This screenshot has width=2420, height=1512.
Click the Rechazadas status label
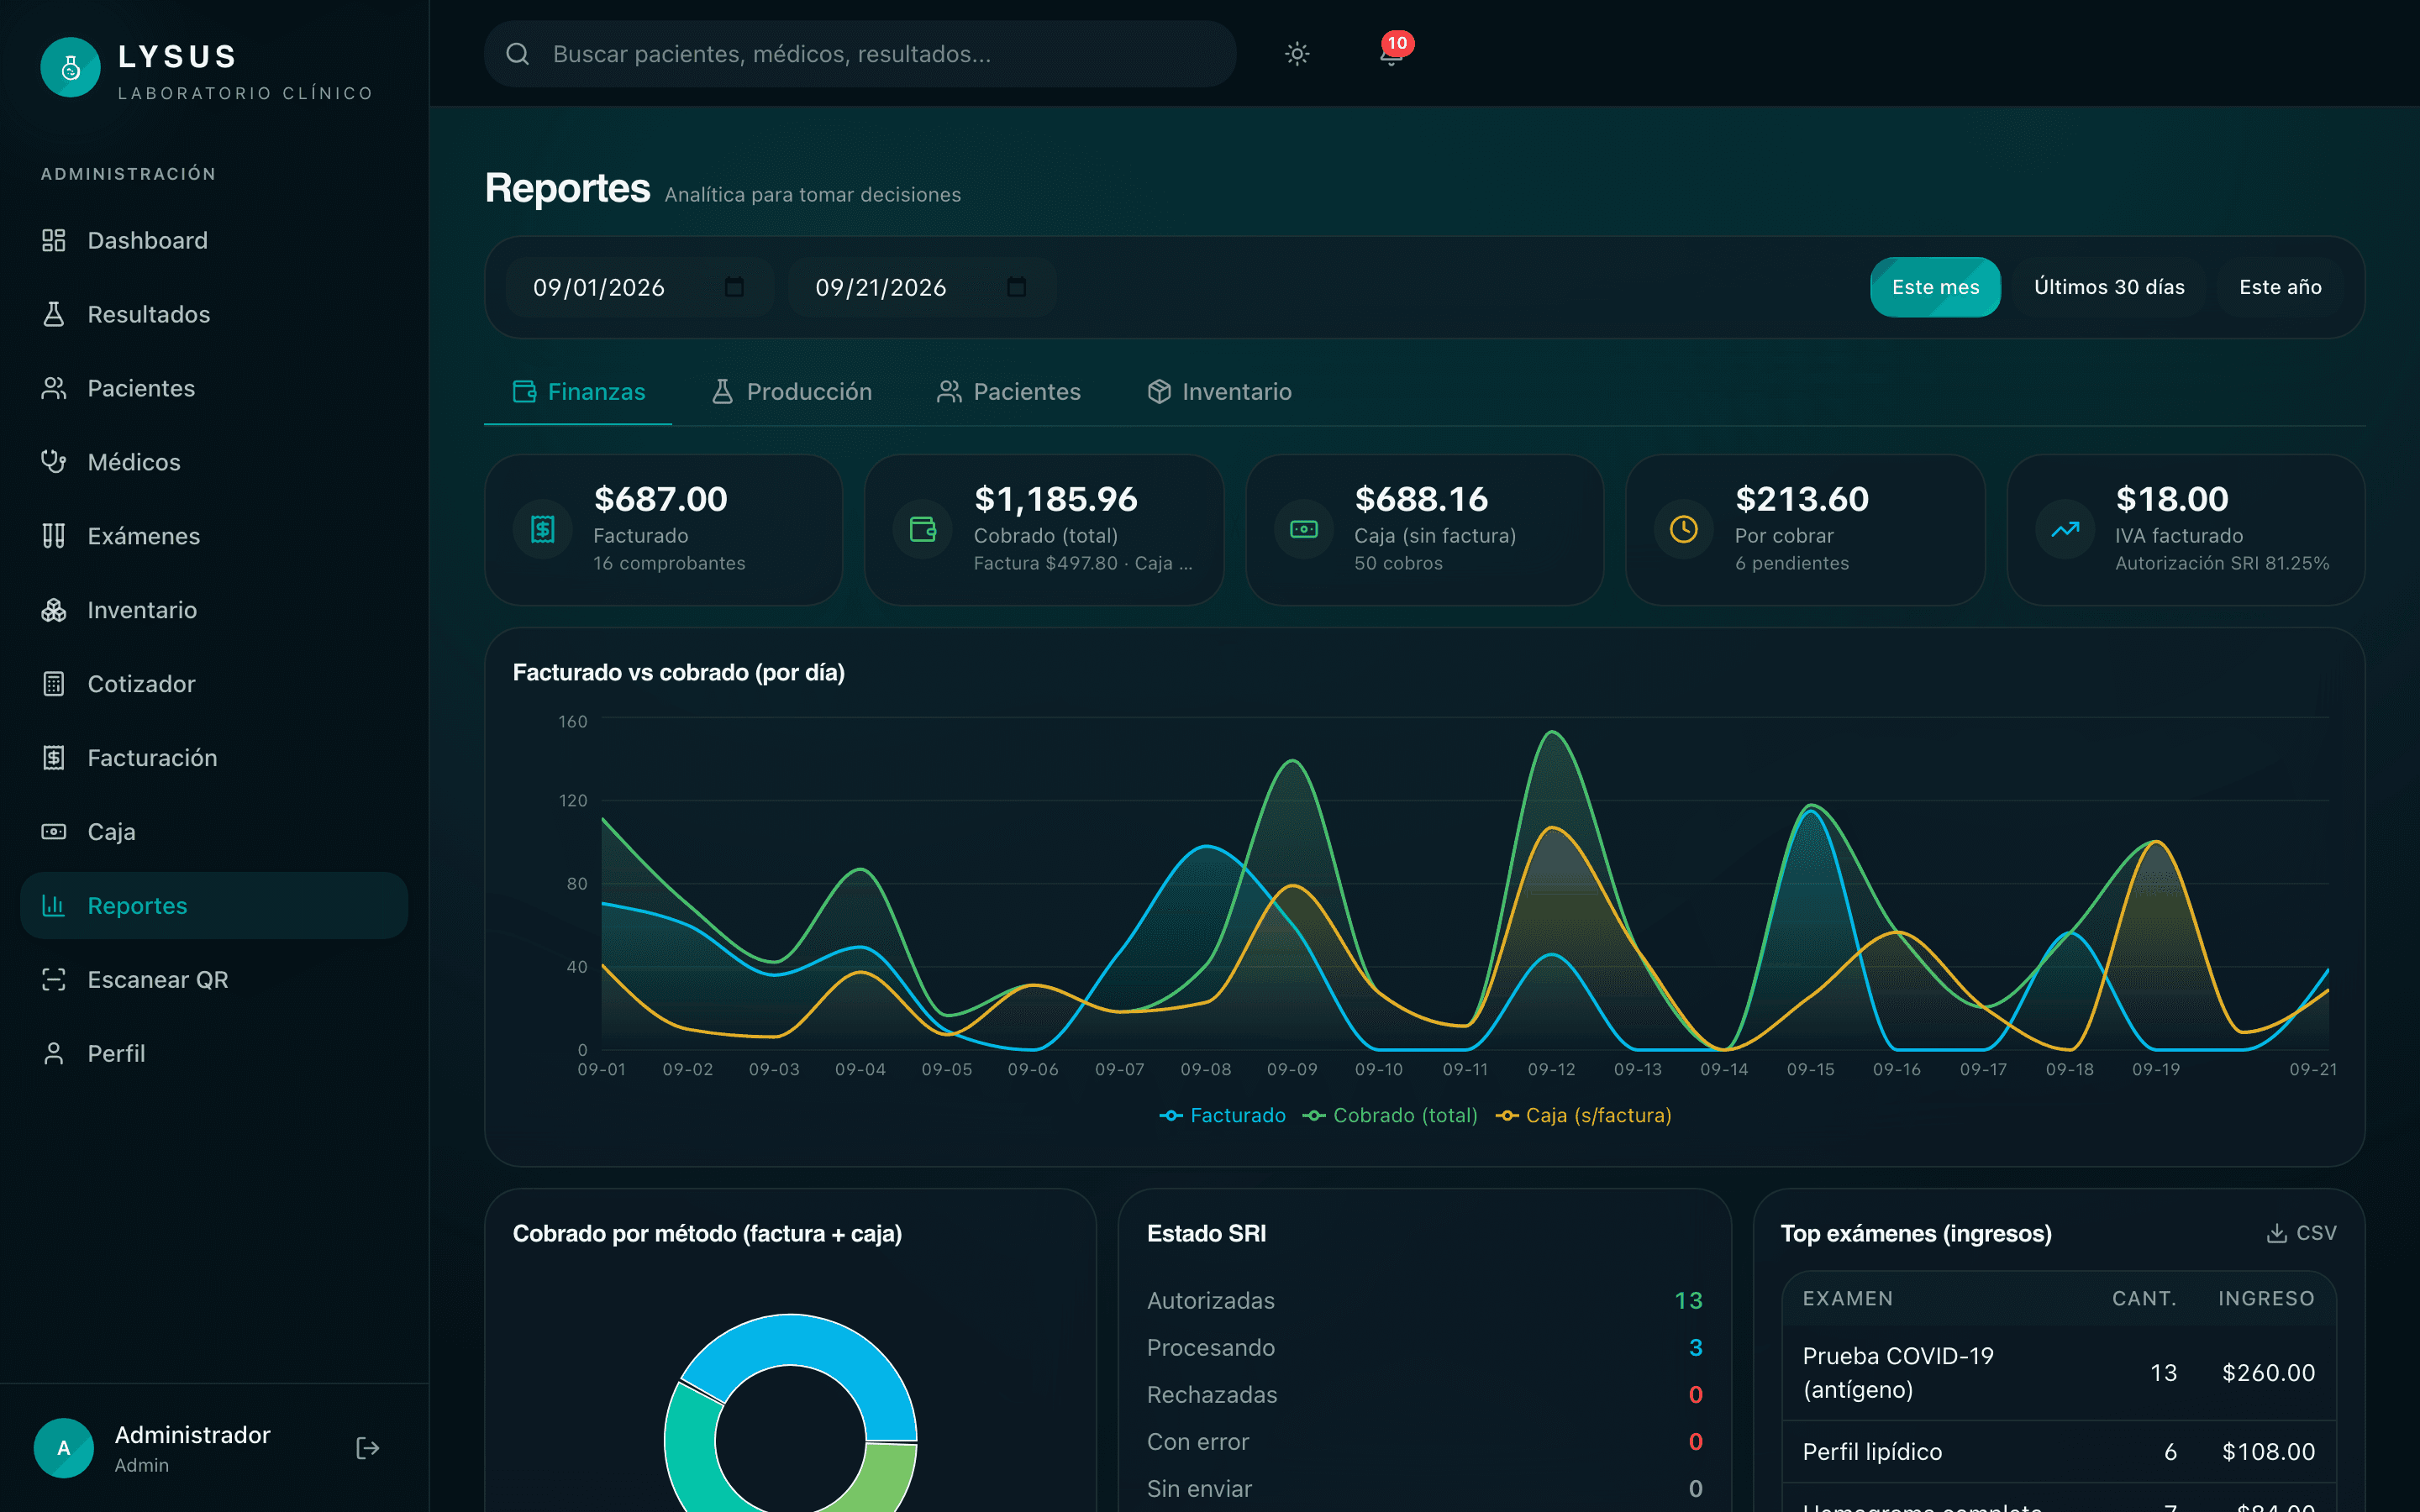pyautogui.click(x=1212, y=1395)
